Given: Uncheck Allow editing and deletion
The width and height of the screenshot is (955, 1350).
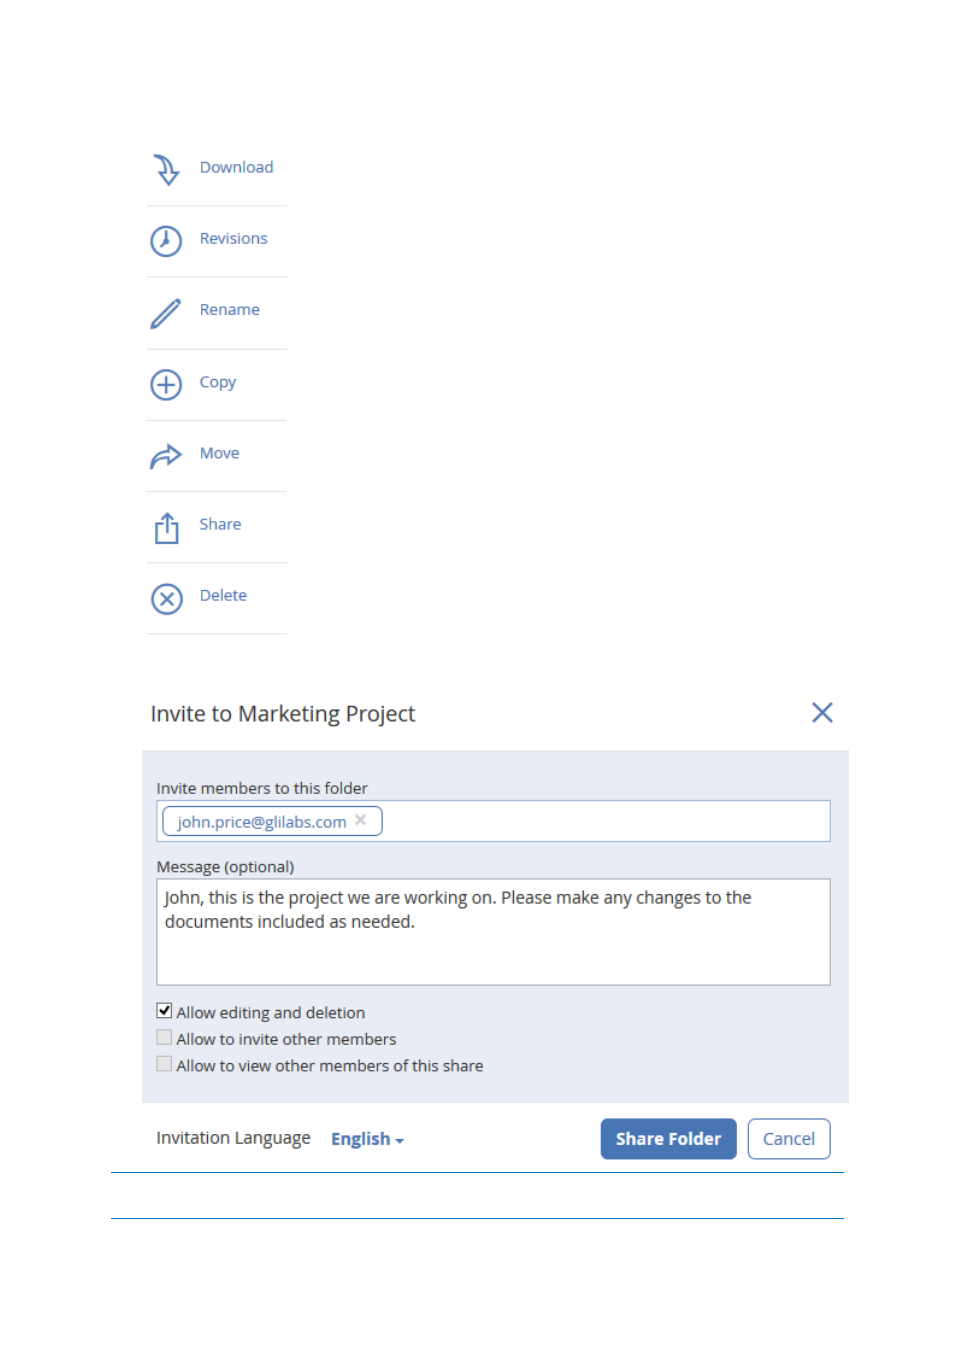Looking at the screenshot, I should 164,1010.
